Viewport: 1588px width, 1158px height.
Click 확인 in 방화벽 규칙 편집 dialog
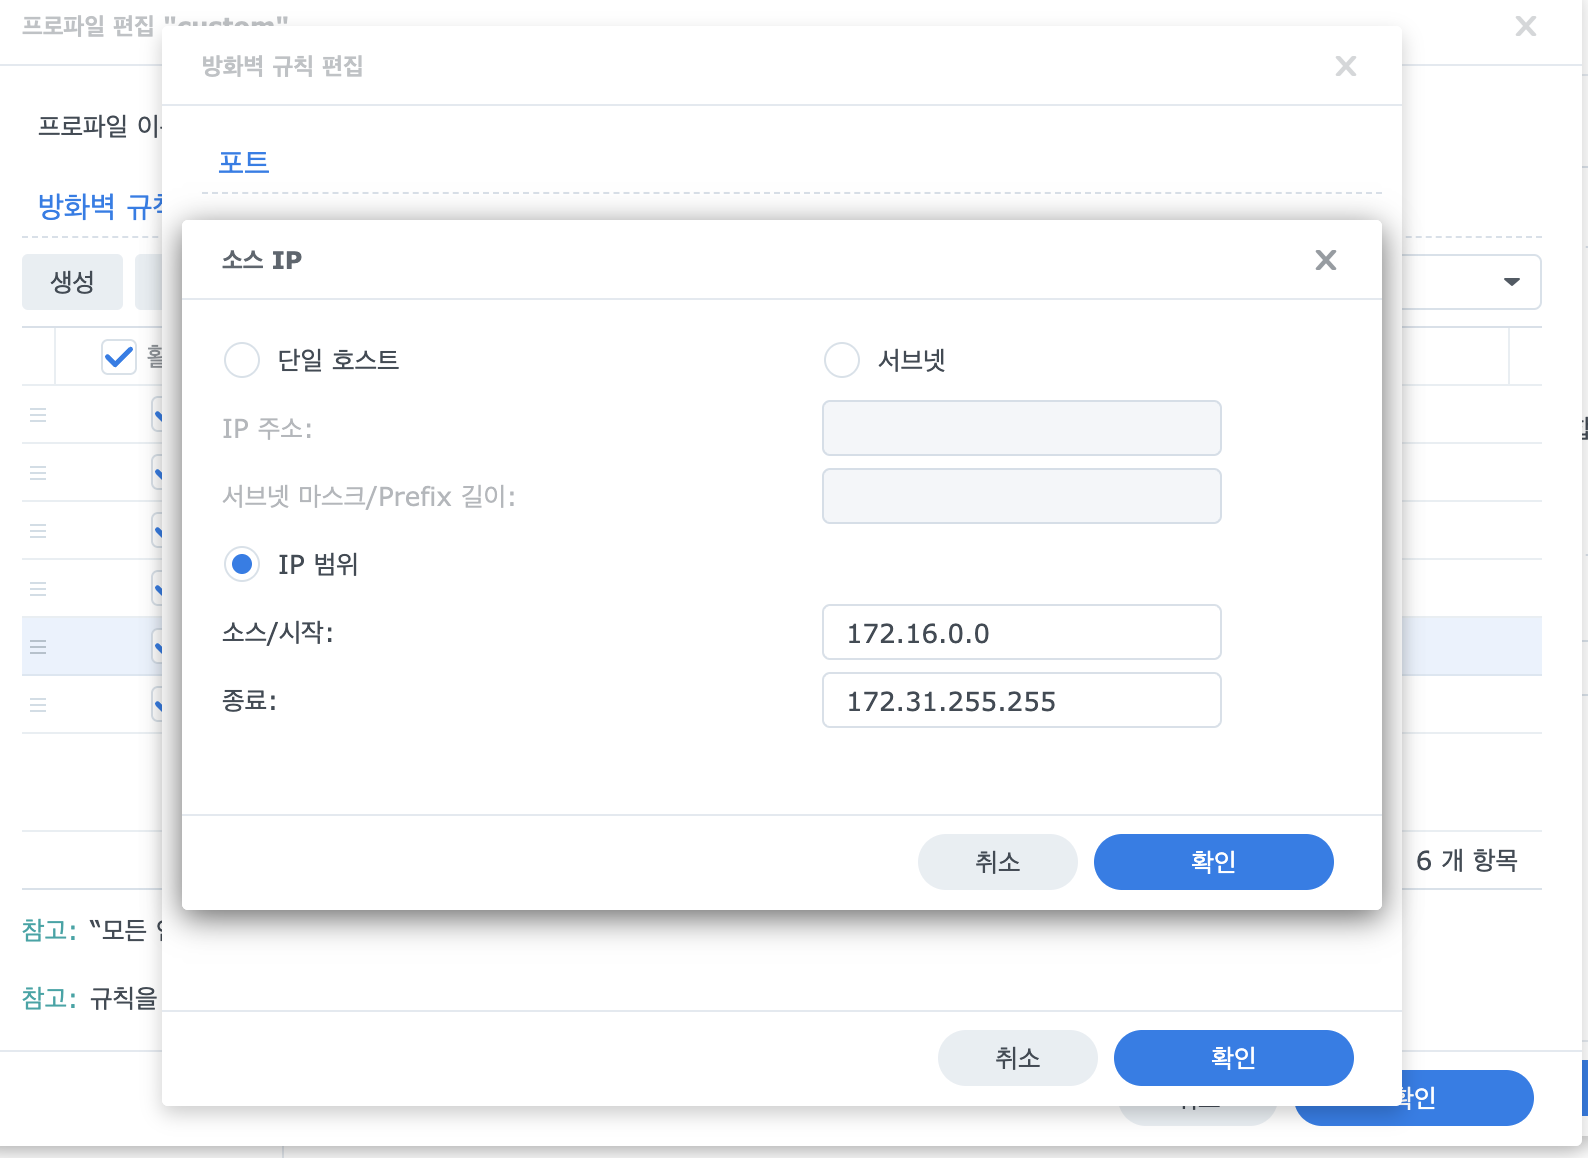coord(1233,1058)
